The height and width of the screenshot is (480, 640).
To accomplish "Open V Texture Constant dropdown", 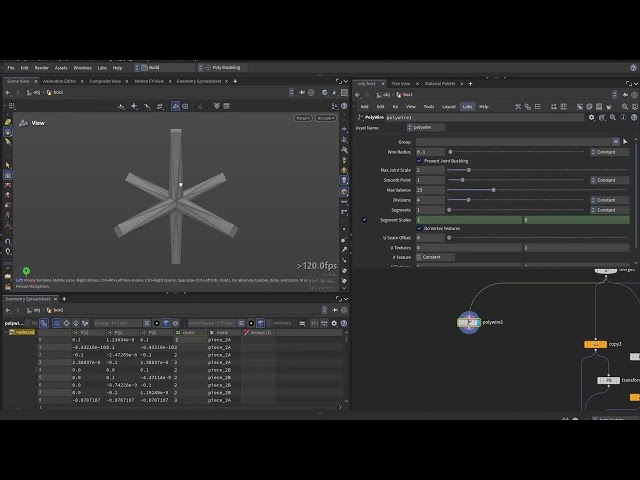I will tap(435, 257).
